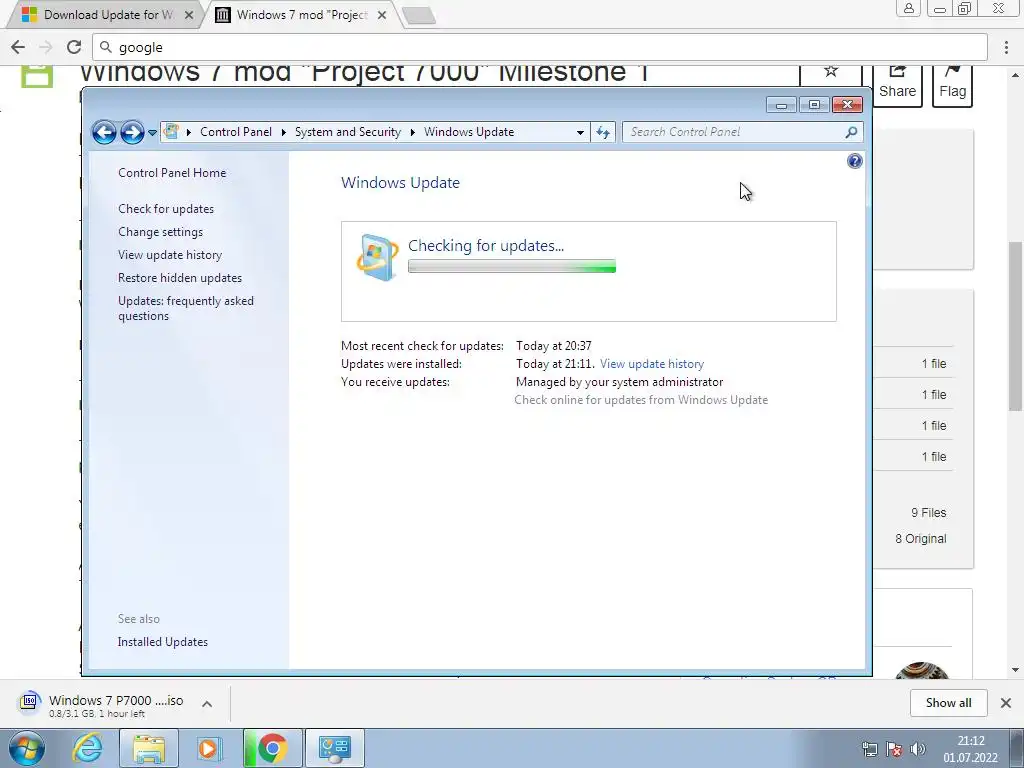The image size is (1024, 768).
Task: Click webpage scrollbar down arrow
Action: point(1016,669)
